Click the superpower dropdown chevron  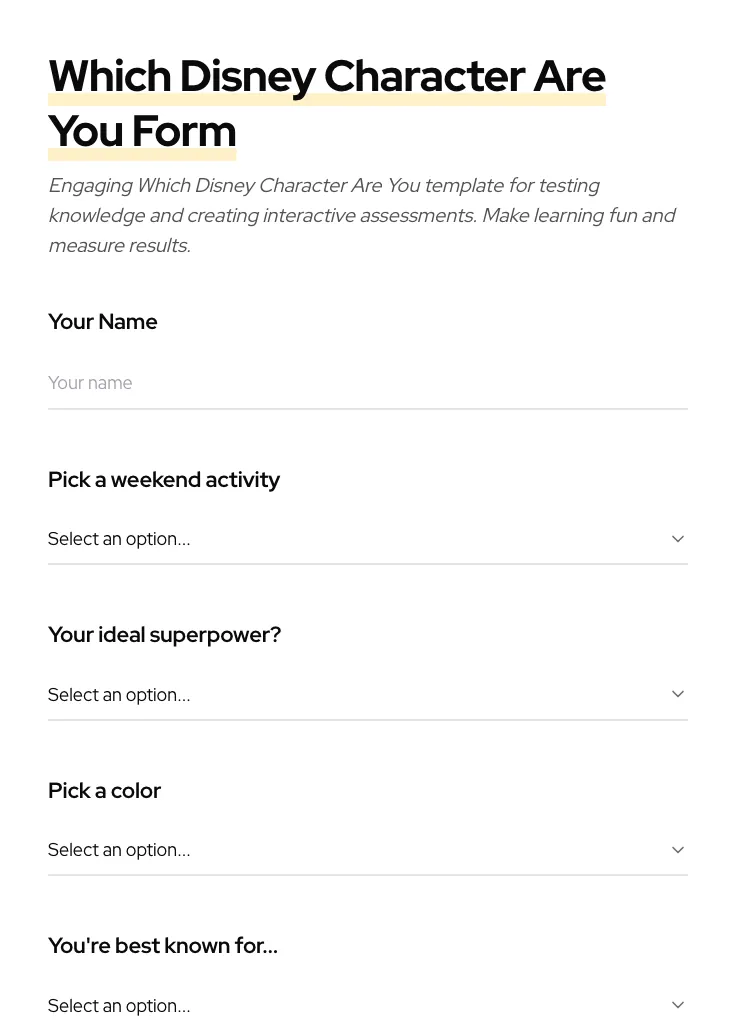coord(678,693)
